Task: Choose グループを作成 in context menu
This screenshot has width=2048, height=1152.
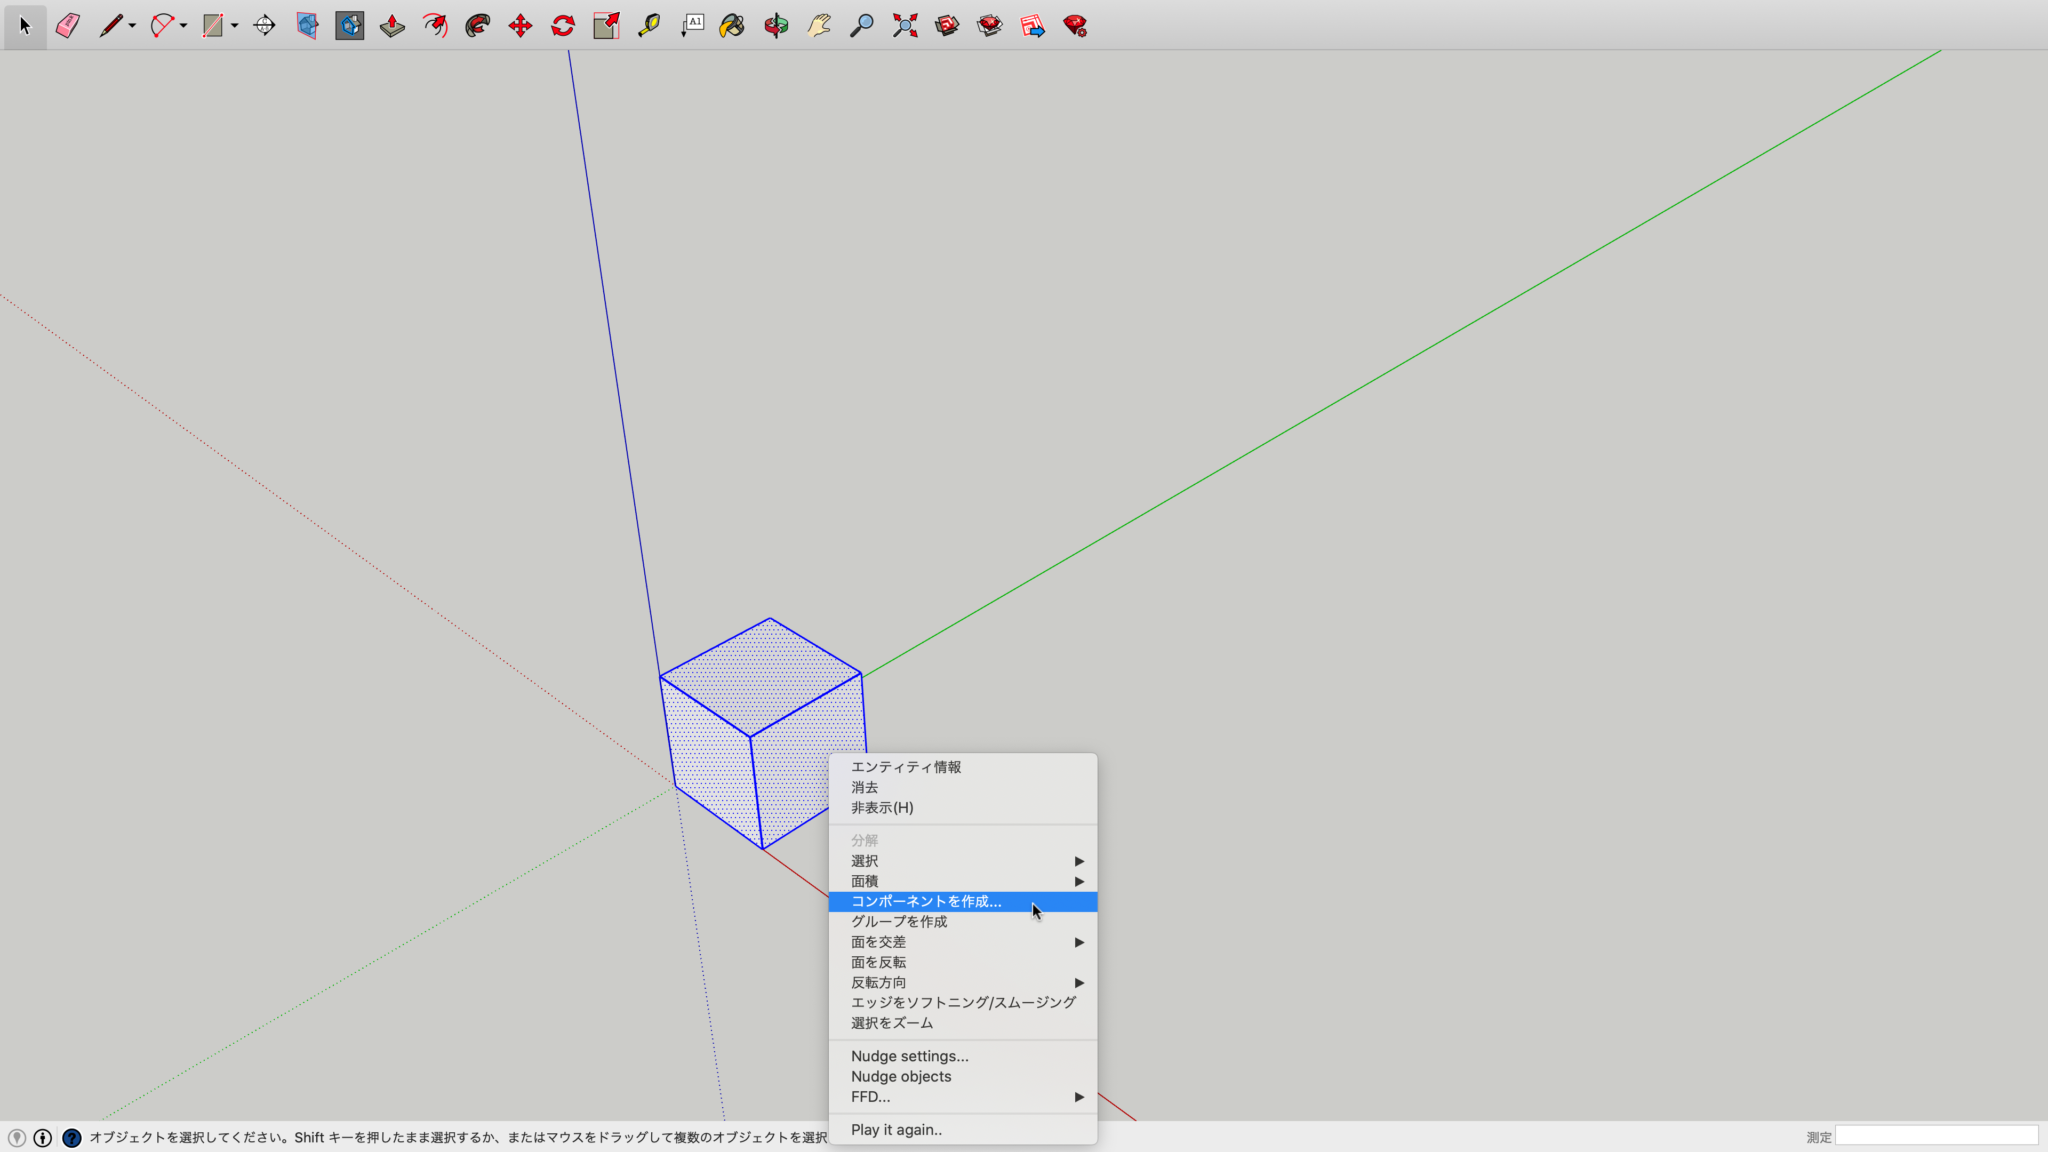Action: point(899,921)
